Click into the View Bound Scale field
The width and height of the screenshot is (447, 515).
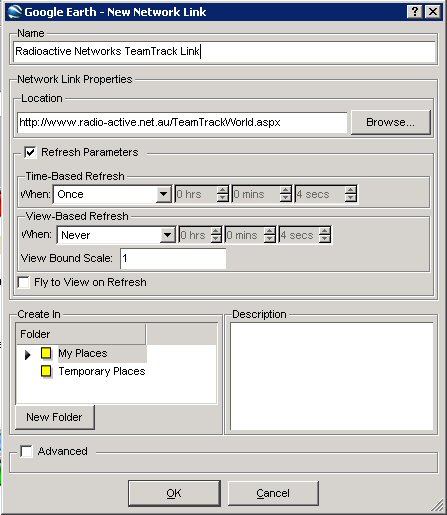pyautogui.click(x=173, y=258)
